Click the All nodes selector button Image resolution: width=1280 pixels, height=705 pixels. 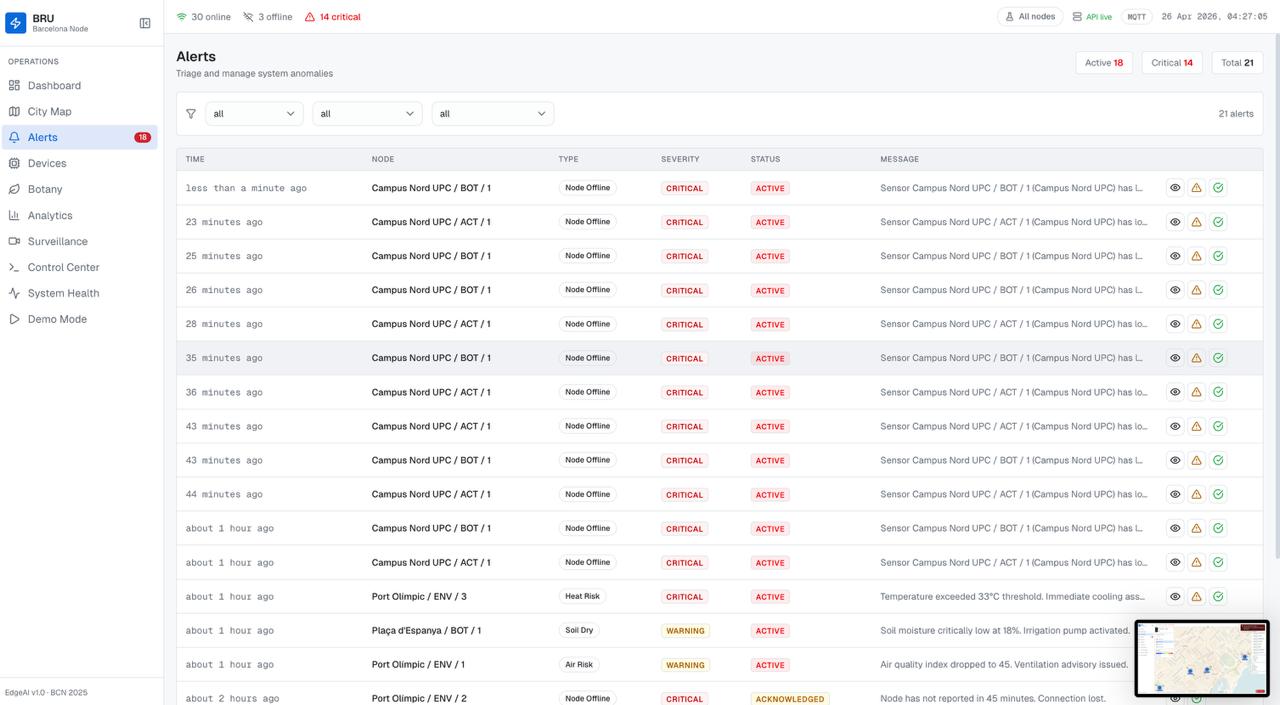pos(1030,17)
